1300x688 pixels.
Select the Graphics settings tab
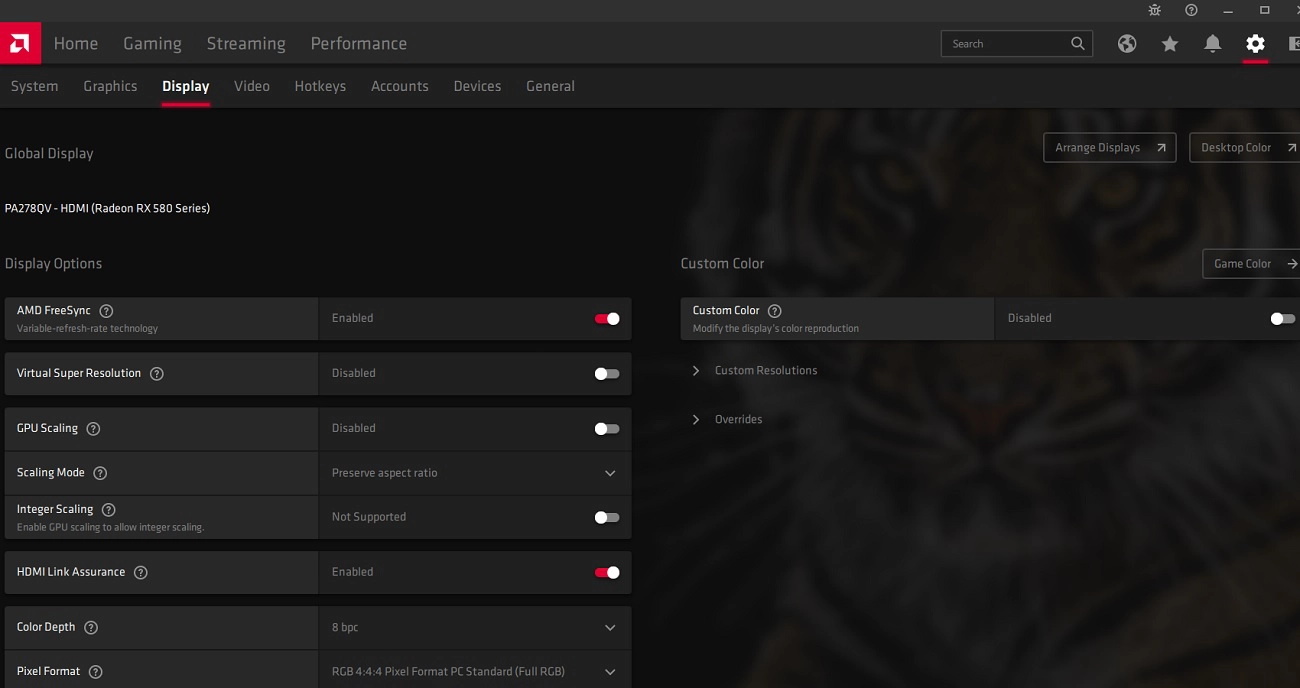(x=110, y=86)
